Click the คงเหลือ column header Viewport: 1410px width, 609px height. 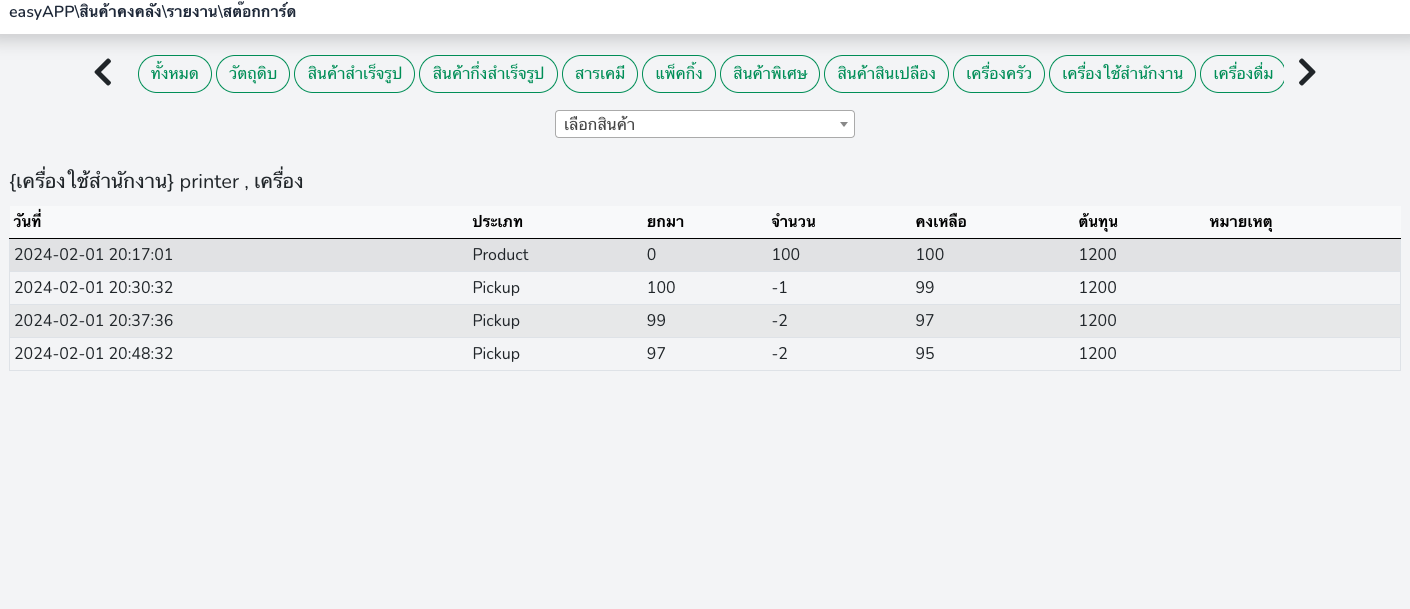941,222
